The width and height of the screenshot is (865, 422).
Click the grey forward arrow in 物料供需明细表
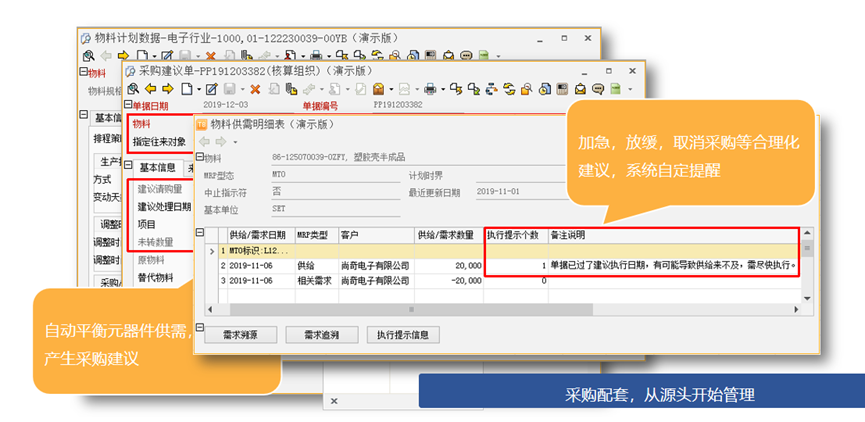[221, 142]
